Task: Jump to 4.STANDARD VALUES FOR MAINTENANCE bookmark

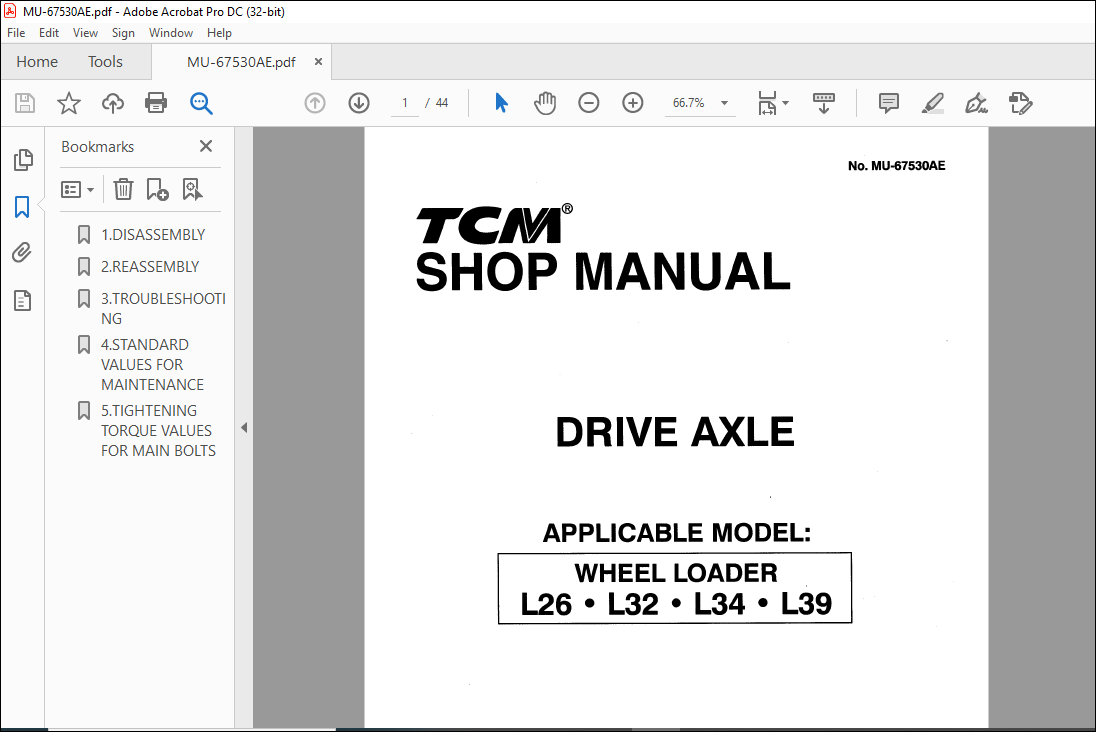Action: coord(152,364)
